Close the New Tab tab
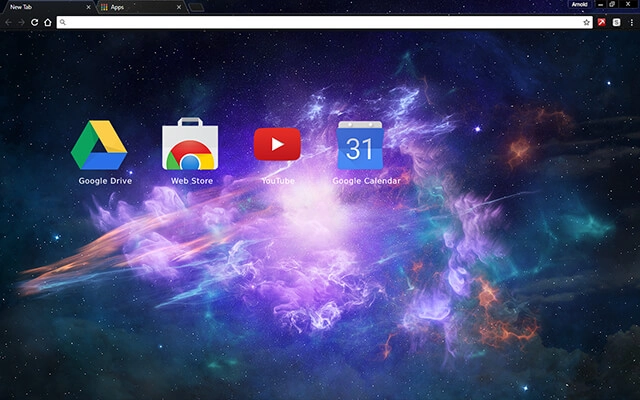The width and height of the screenshot is (640, 400). pos(88,7)
